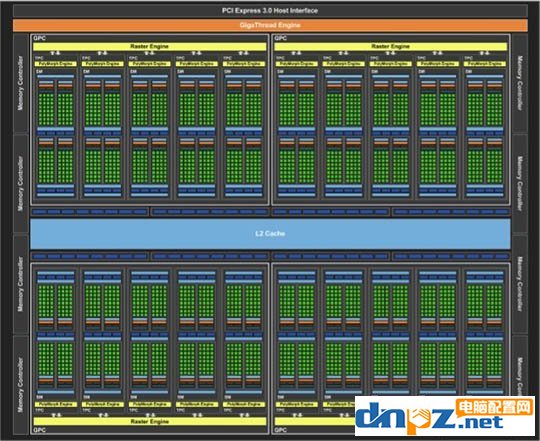Click first PolyMorph Engine in upper-left GPC
This screenshot has width=540, height=441.
(x=55, y=64)
